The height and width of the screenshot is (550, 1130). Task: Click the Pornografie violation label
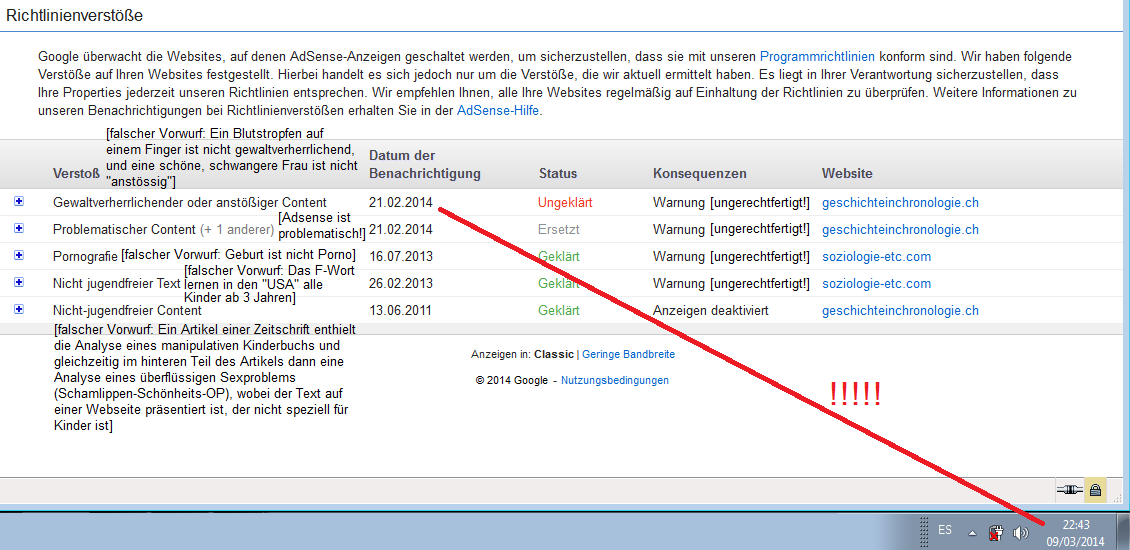(x=85, y=257)
